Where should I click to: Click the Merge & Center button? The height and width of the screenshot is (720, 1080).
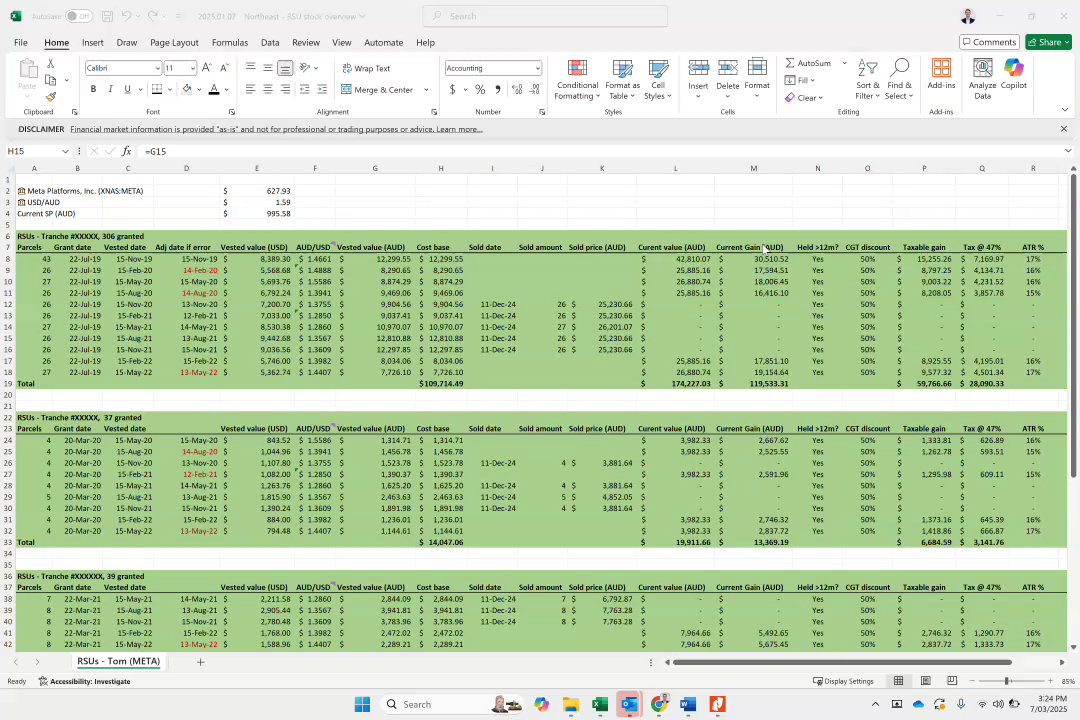tap(377, 90)
